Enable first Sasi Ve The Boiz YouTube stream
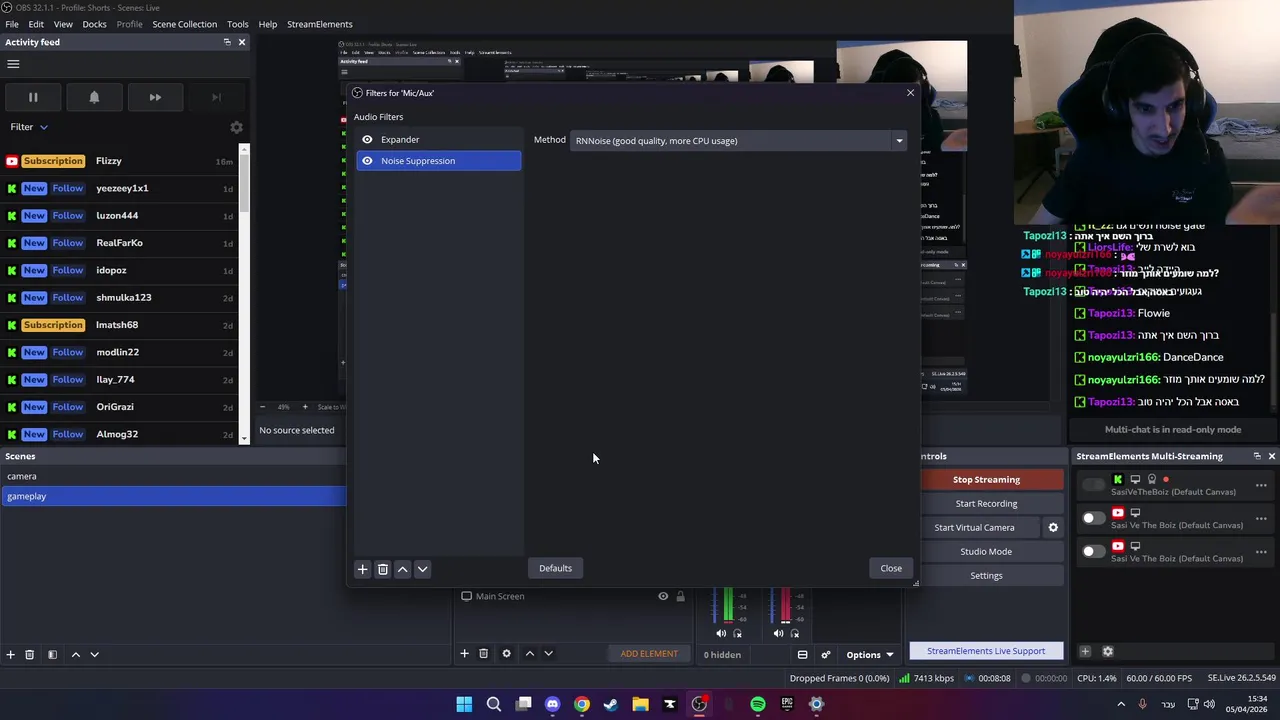 pyautogui.click(x=1094, y=518)
